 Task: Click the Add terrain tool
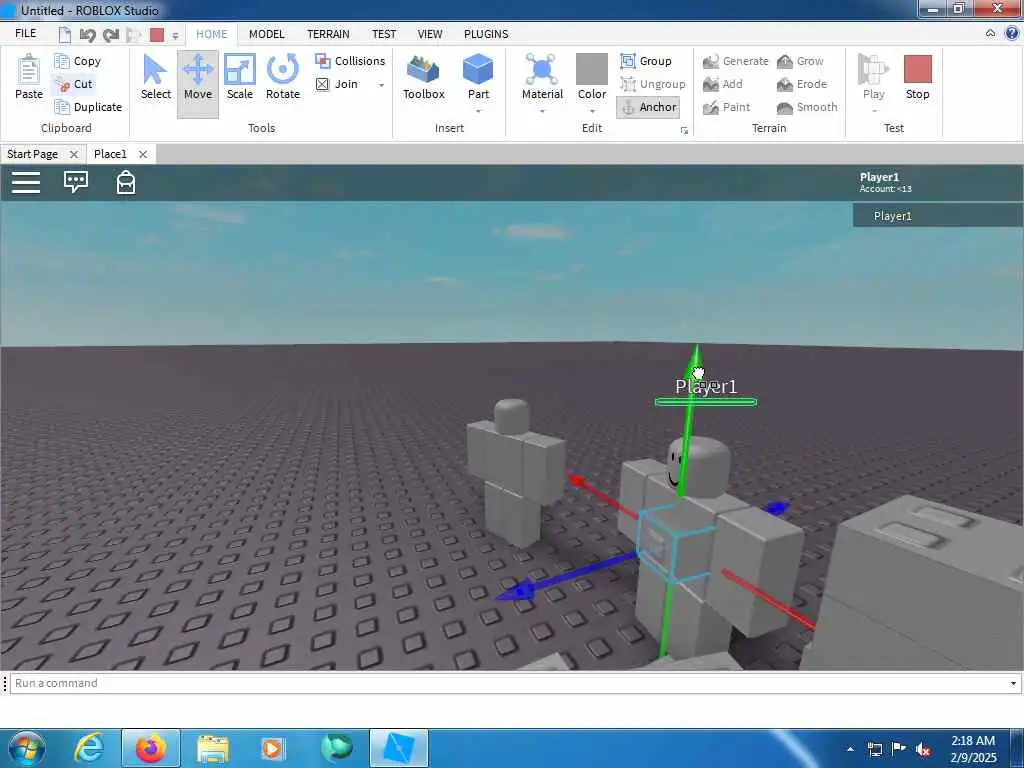[x=723, y=84]
